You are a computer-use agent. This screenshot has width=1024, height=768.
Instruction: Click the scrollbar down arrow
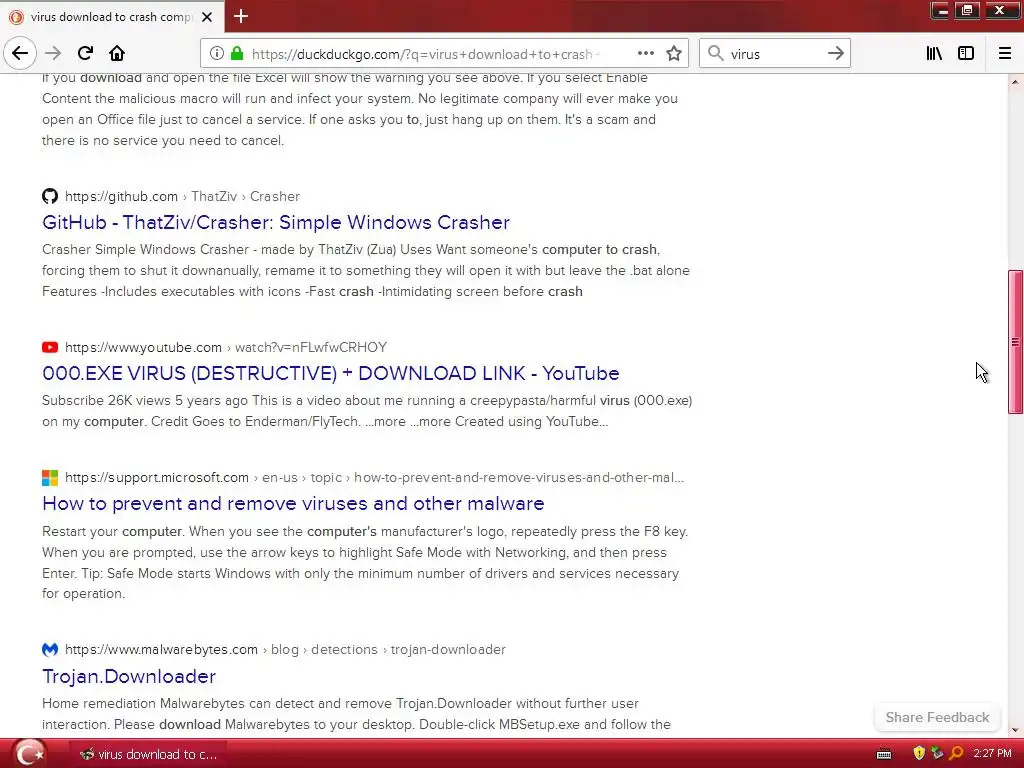tap(1015, 731)
